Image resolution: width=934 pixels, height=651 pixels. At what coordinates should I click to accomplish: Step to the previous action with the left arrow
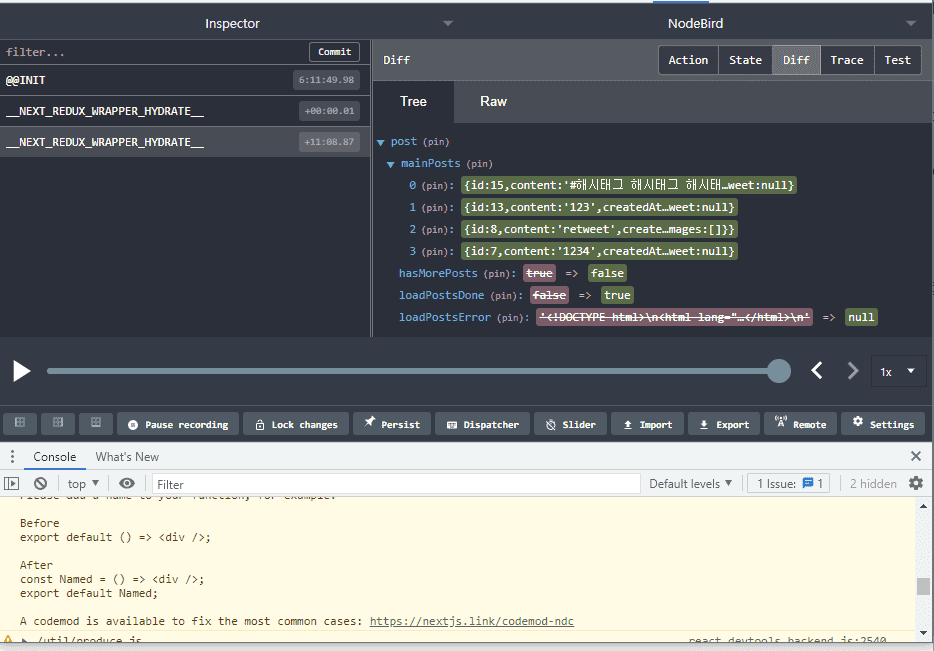[x=817, y=371]
